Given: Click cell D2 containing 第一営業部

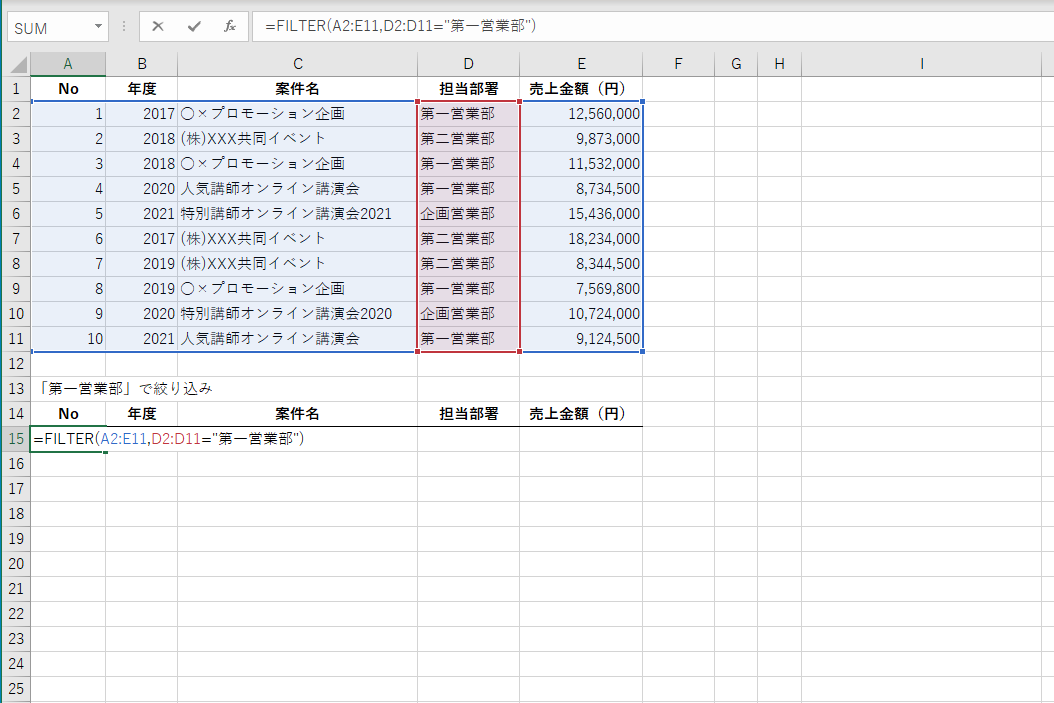Looking at the screenshot, I should [468, 113].
